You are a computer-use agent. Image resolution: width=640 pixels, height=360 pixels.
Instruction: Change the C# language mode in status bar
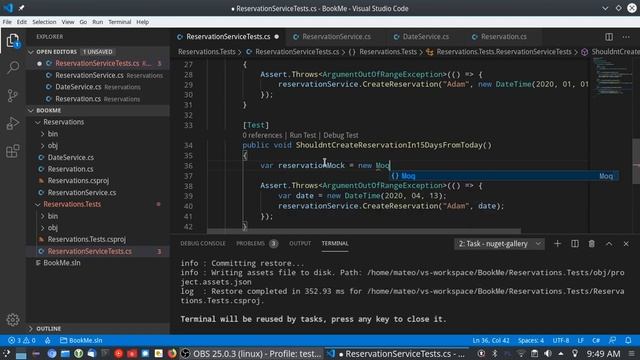click(x=596, y=340)
